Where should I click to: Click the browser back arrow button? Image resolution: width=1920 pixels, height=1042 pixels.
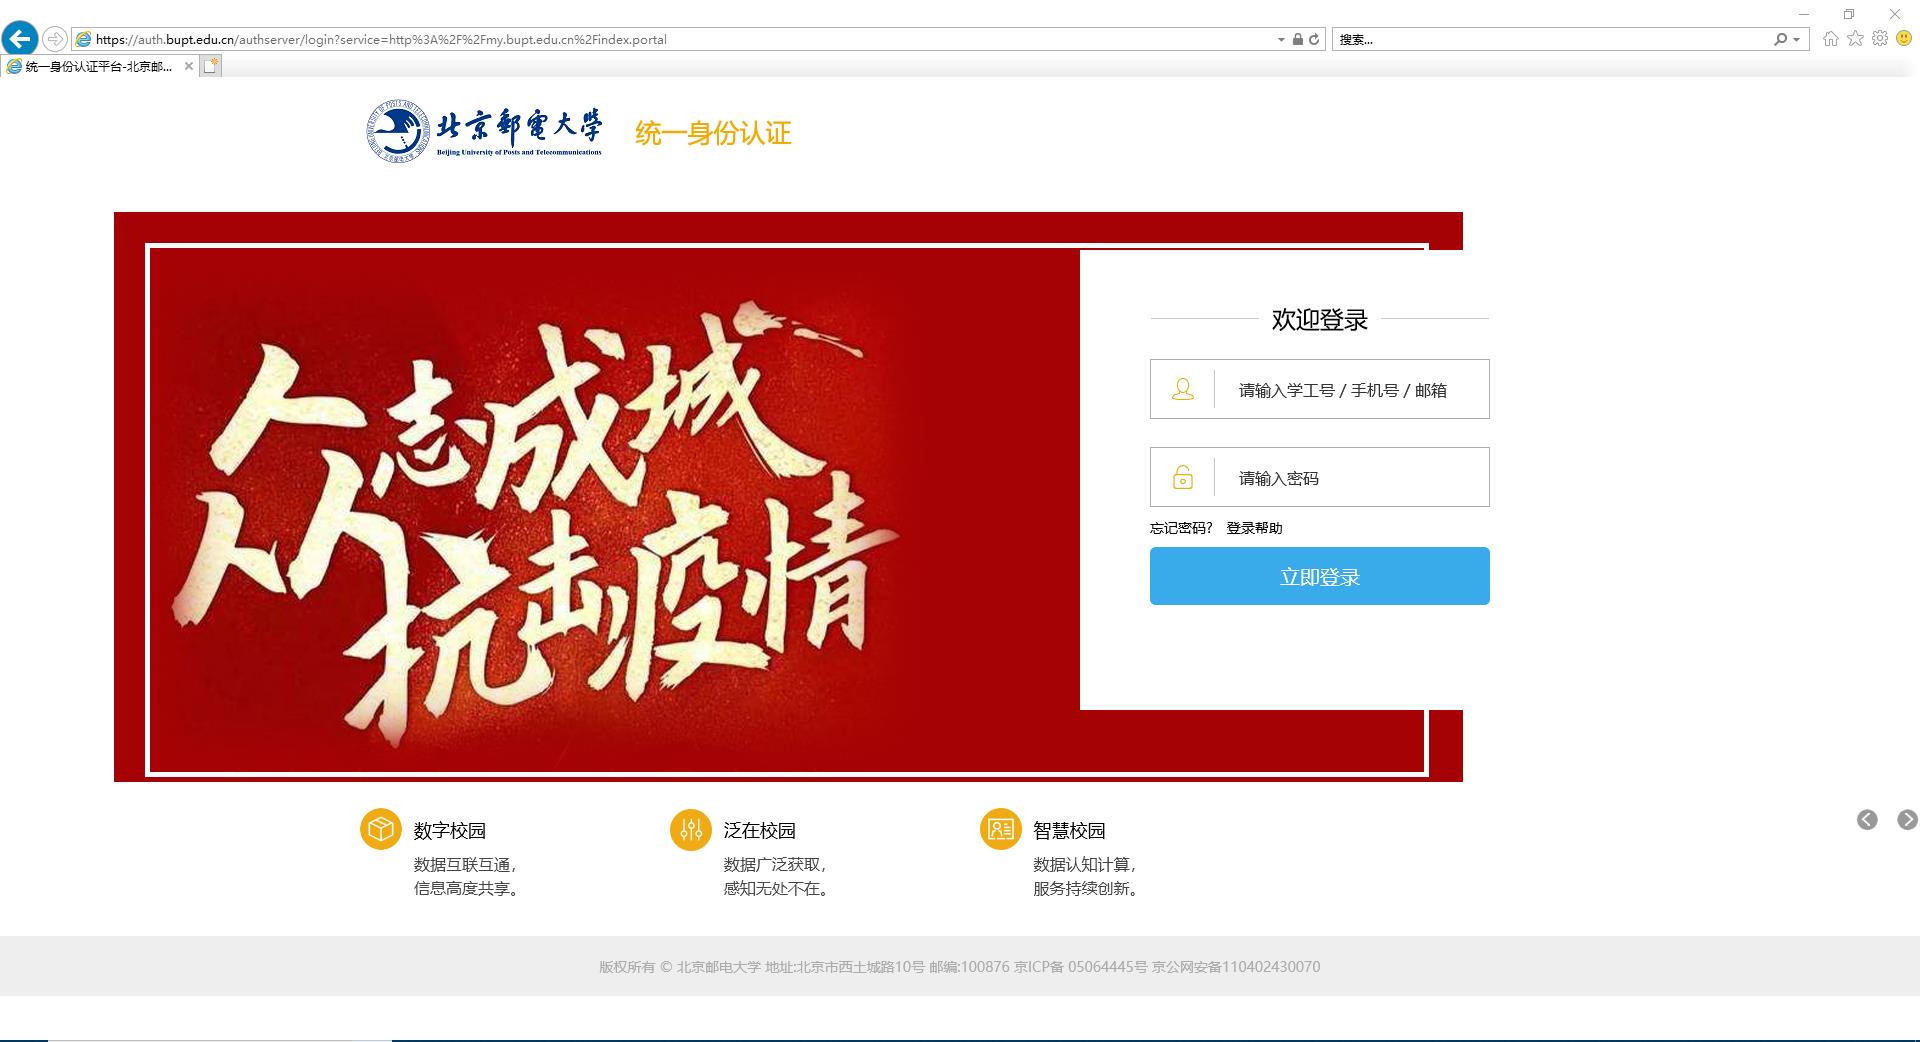click(20, 39)
